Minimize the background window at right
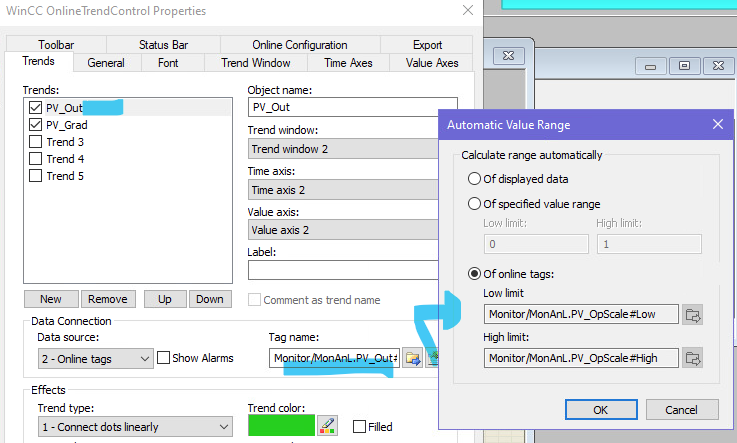Viewport: 737px width, 443px height. pos(651,66)
